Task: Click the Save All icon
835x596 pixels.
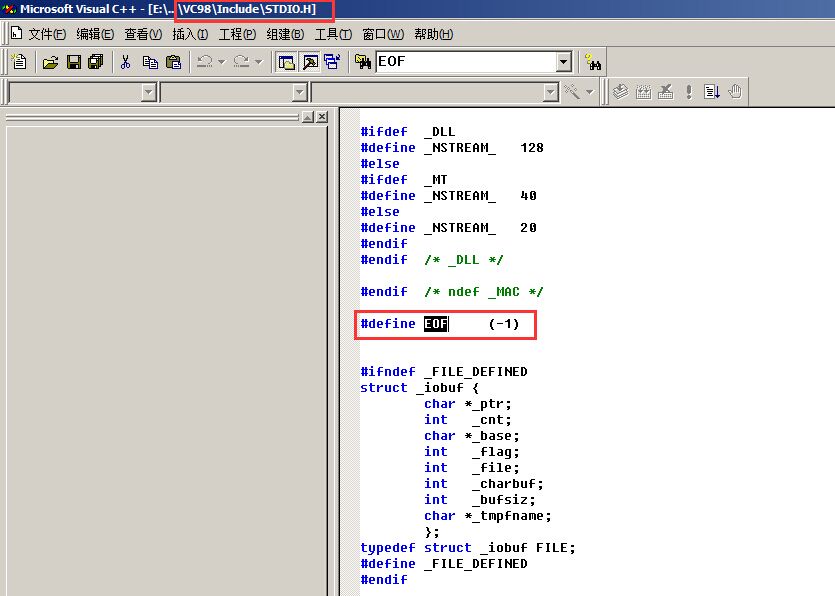Action: [95, 62]
